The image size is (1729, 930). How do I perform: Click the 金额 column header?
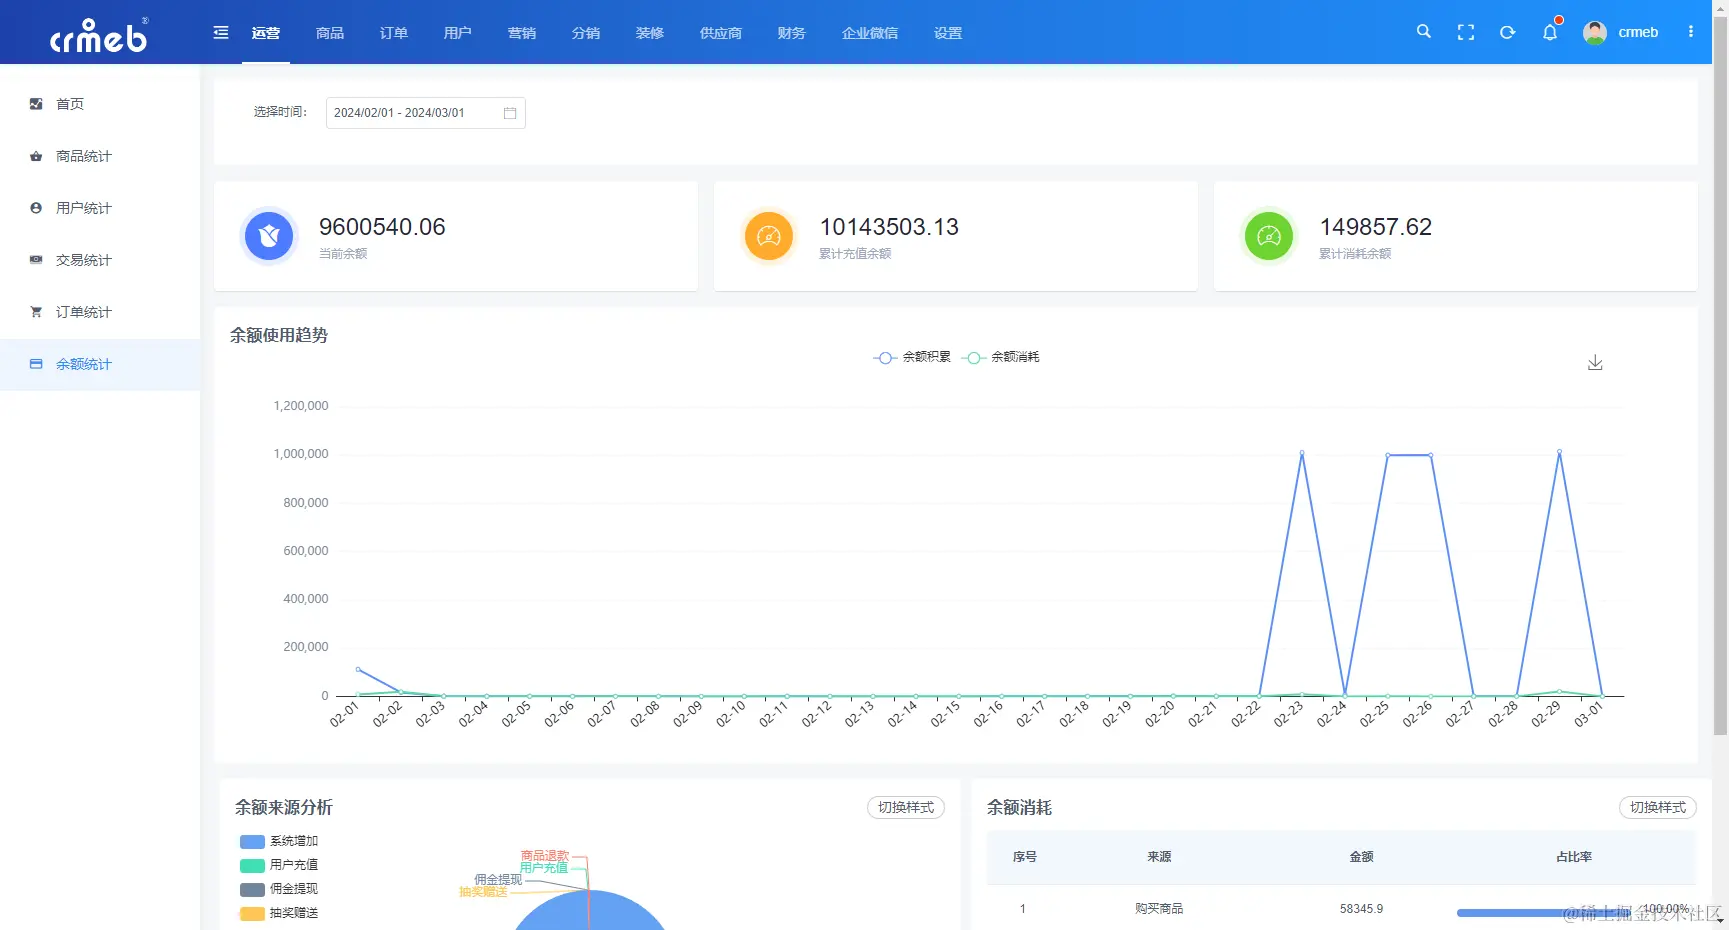[1361, 857]
